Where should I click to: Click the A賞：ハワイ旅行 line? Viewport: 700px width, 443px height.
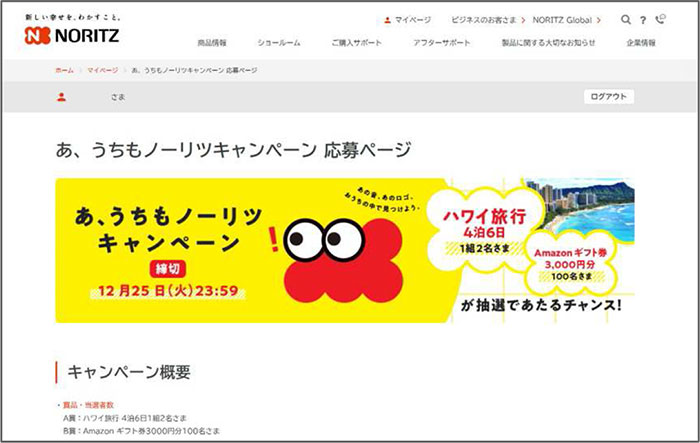(125, 418)
